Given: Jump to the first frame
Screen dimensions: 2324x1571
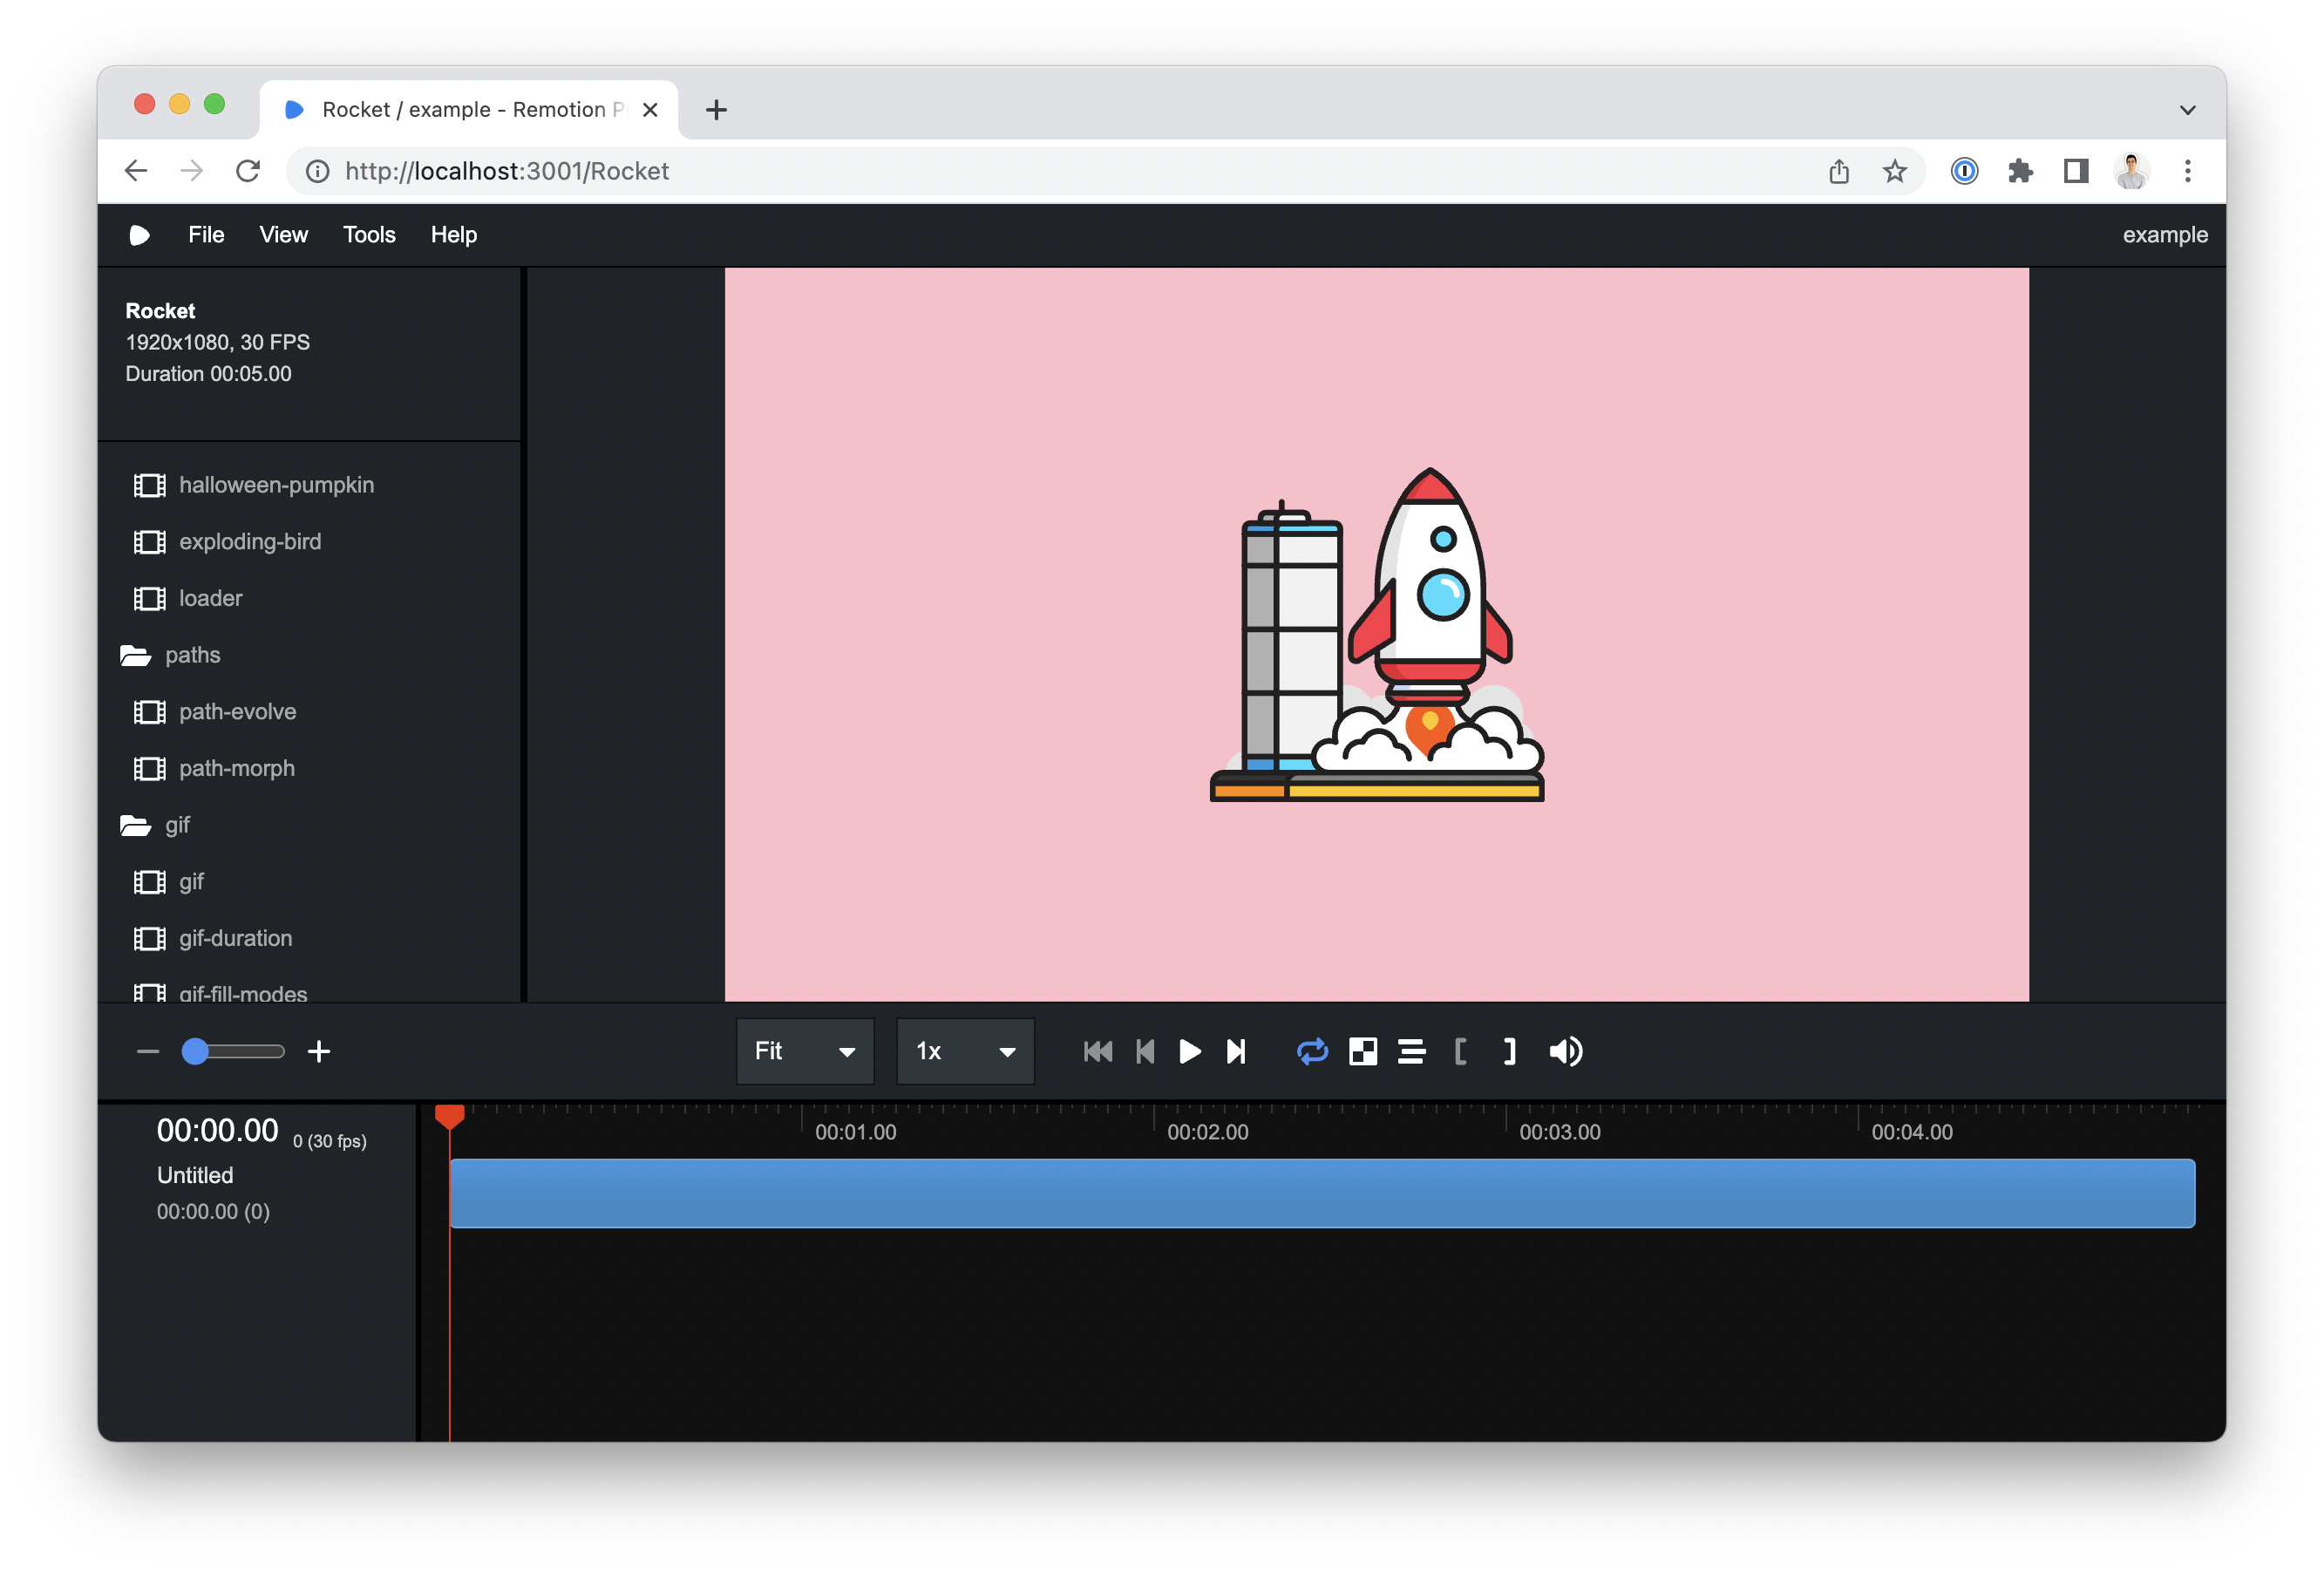Looking at the screenshot, I should tap(1097, 1051).
